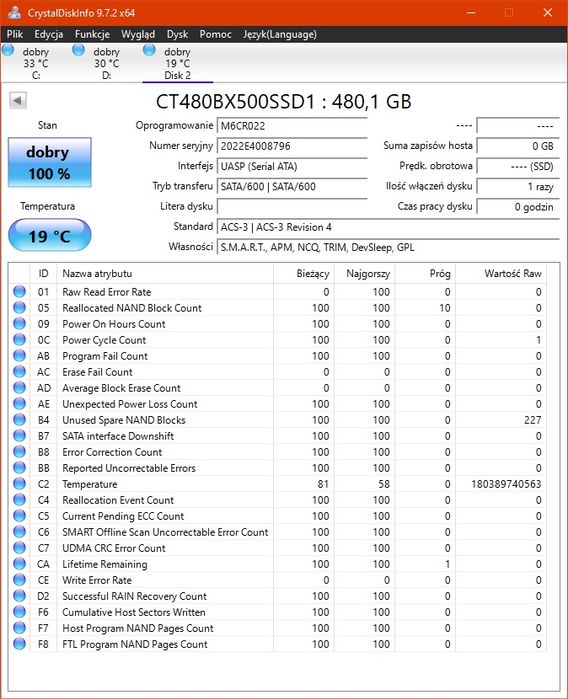Click status orb of Program Fail Count
This screenshot has height=699, width=568.
tap(19, 356)
